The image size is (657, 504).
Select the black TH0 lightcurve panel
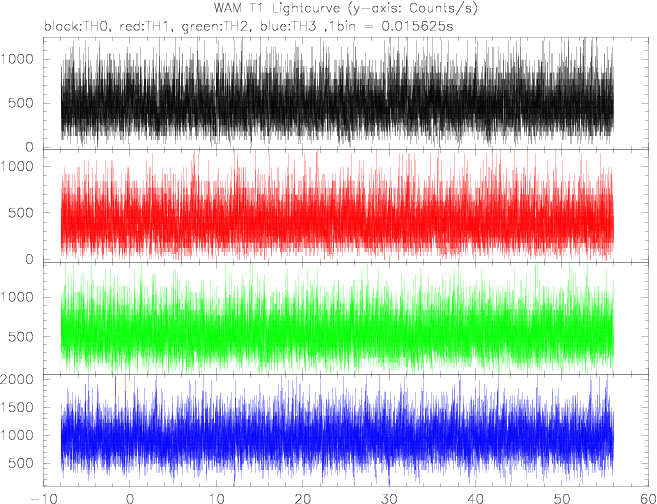346,93
